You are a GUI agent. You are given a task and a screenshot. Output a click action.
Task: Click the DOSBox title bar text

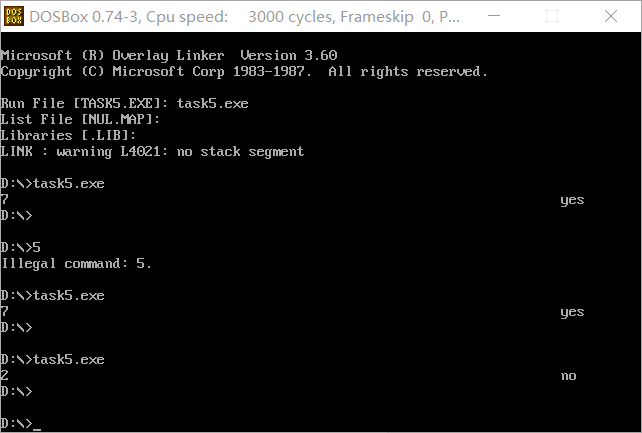(244, 17)
